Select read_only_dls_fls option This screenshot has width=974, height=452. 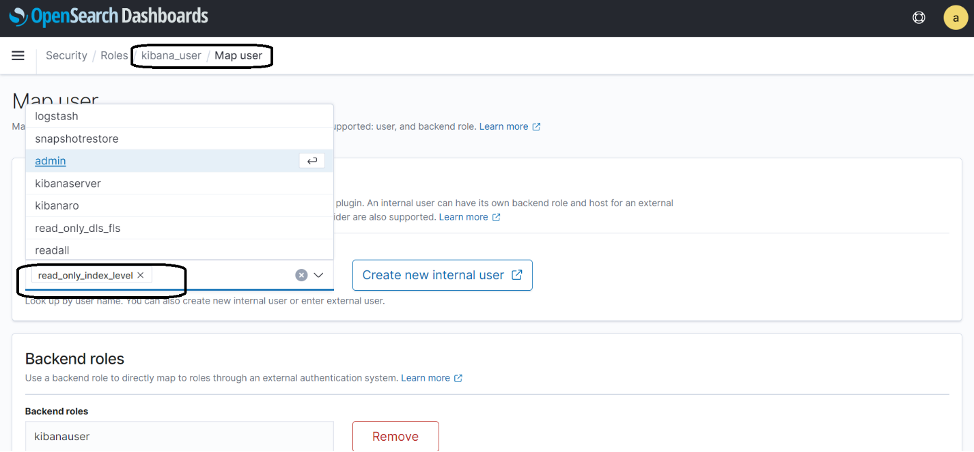tap(180, 228)
